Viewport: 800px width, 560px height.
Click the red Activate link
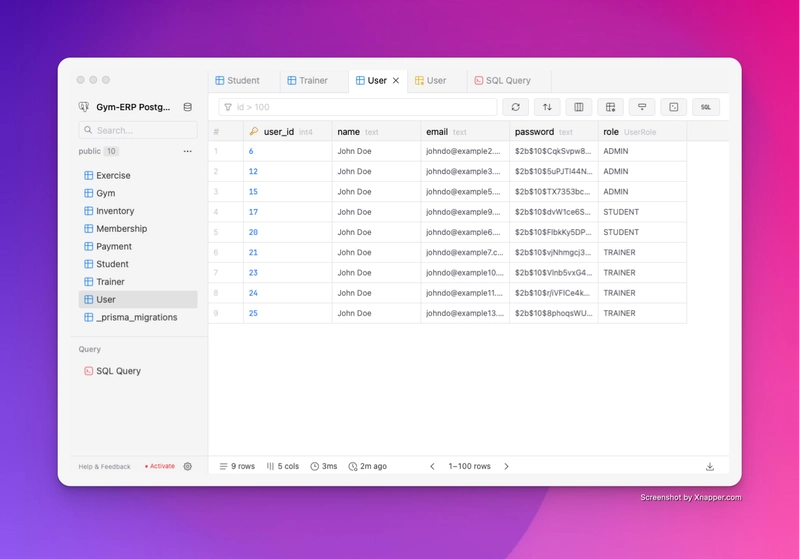tap(160, 466)
